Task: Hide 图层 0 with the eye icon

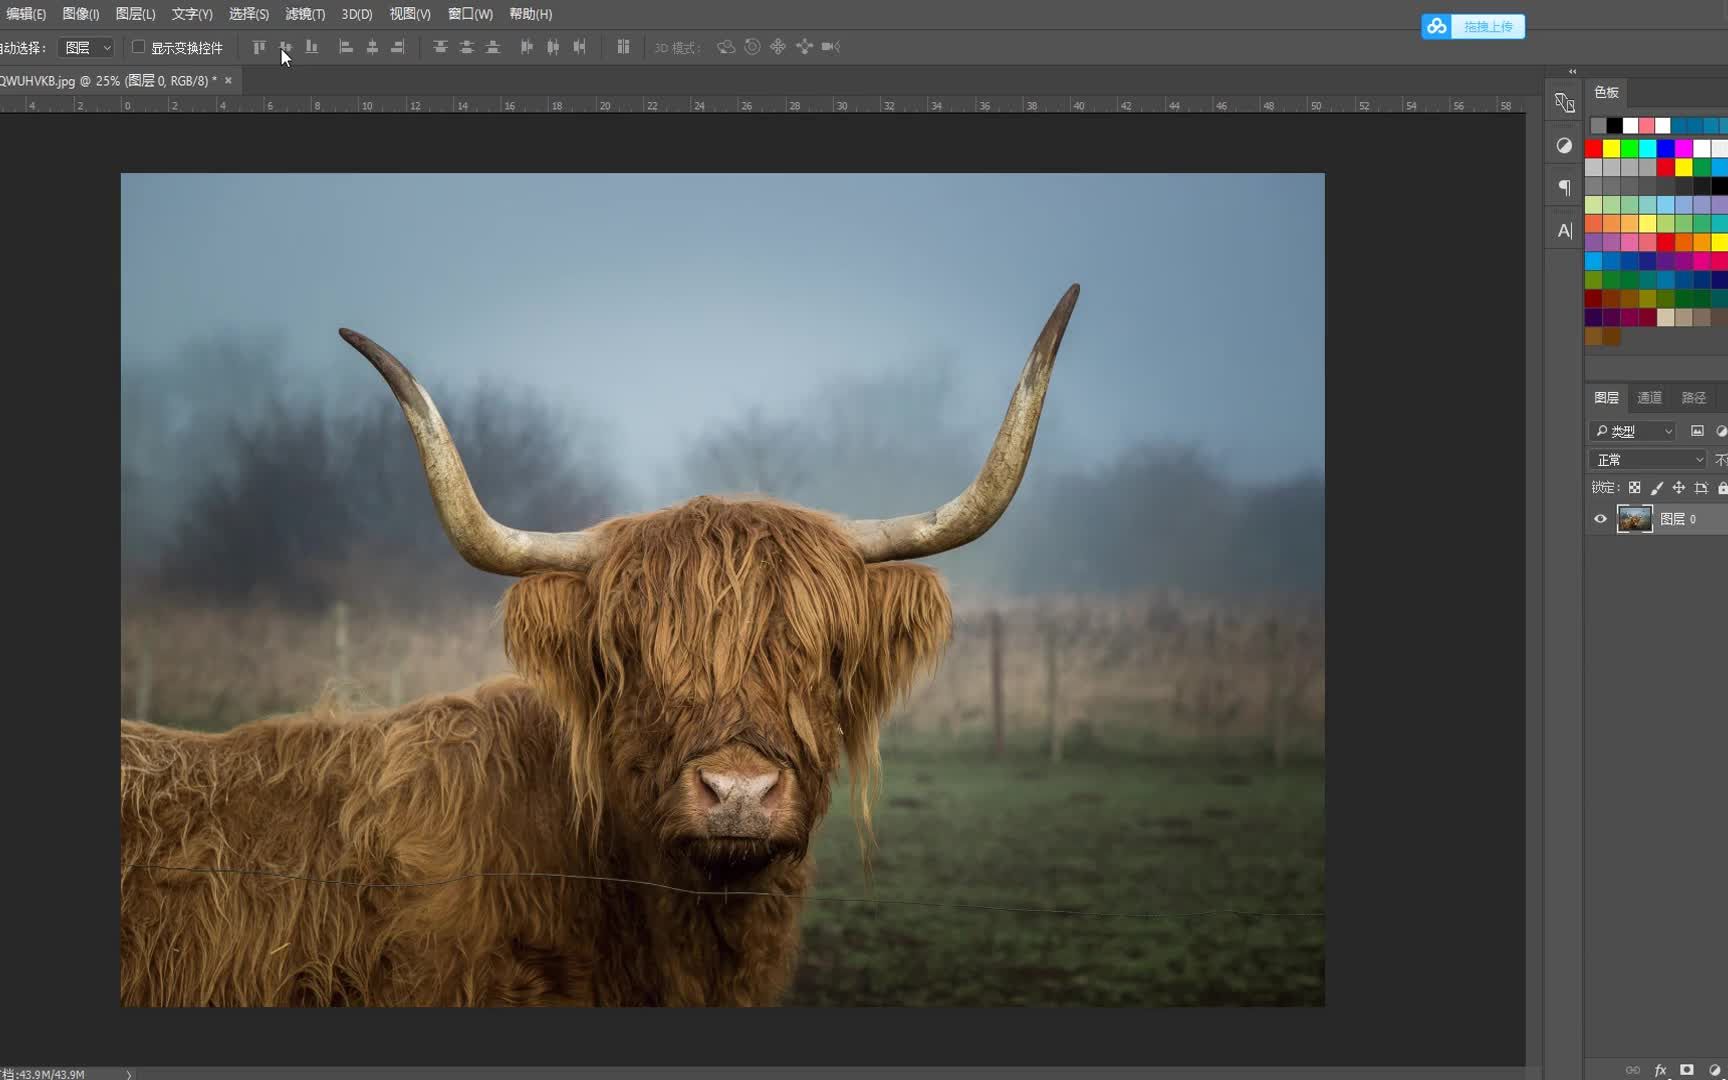Action: pos(1600,519)
